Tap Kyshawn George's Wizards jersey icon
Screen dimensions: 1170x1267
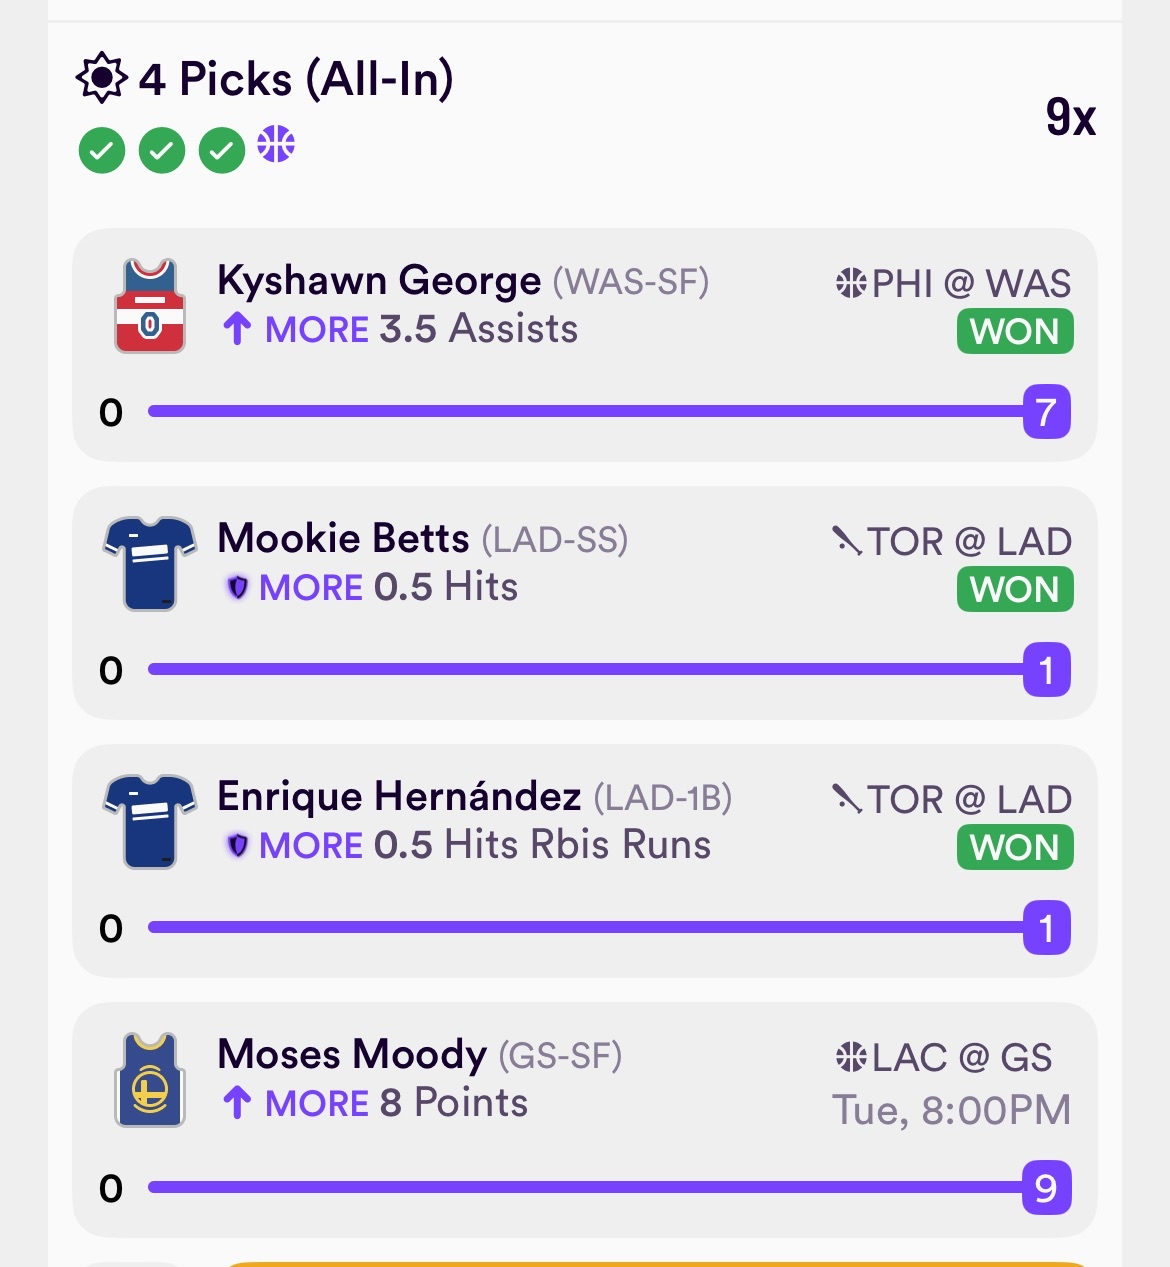150,306
